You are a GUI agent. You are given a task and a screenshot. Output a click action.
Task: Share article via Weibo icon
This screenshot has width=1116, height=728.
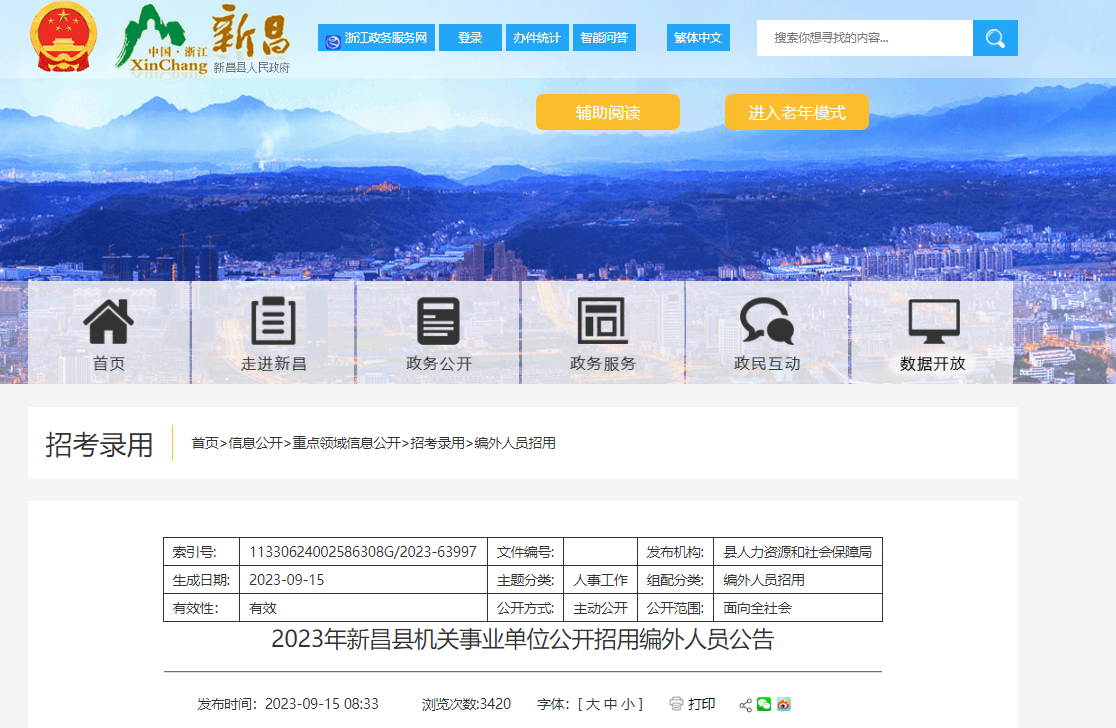click(784, 704)
